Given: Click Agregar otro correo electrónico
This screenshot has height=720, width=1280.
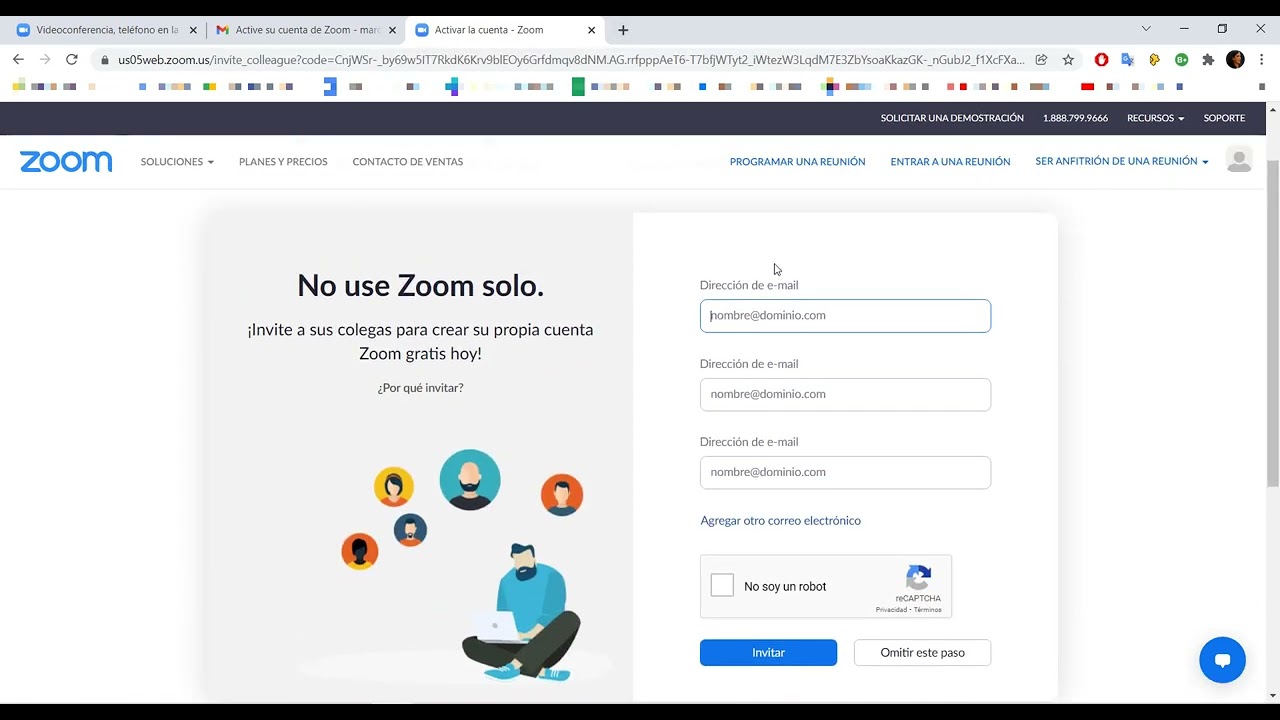Looking at the screenshot, I should [780, 521].
